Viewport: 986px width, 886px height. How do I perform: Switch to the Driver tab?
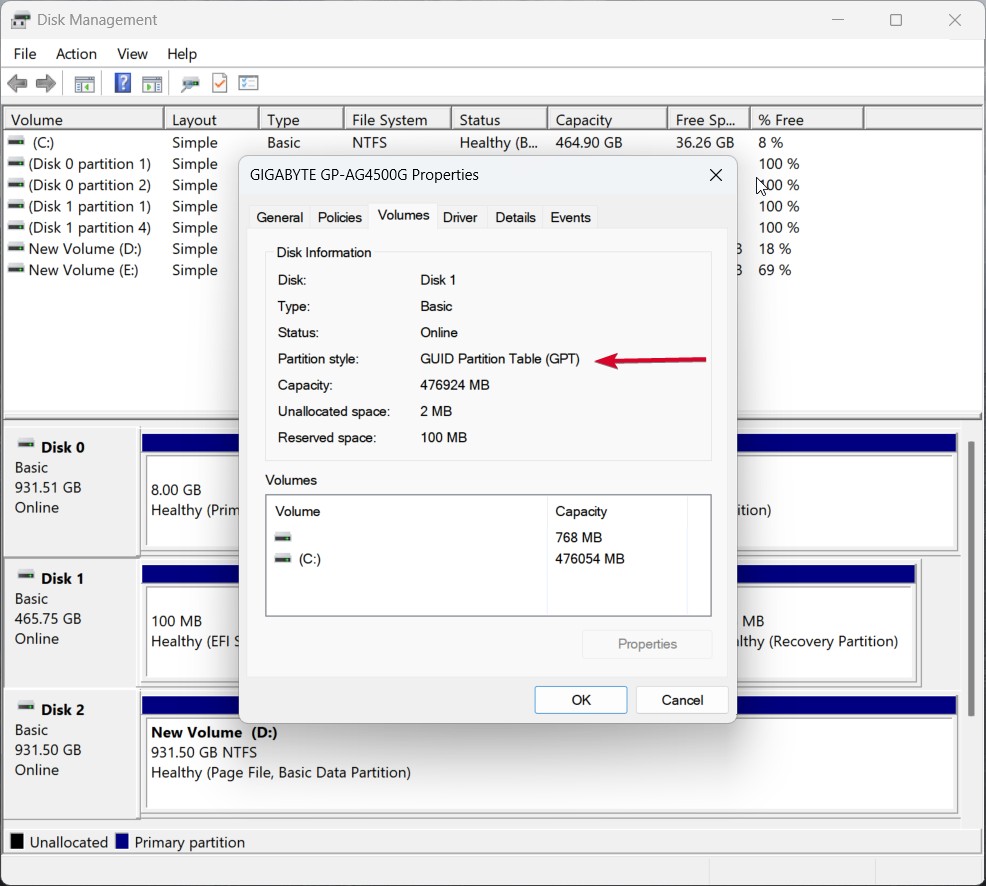460,217
